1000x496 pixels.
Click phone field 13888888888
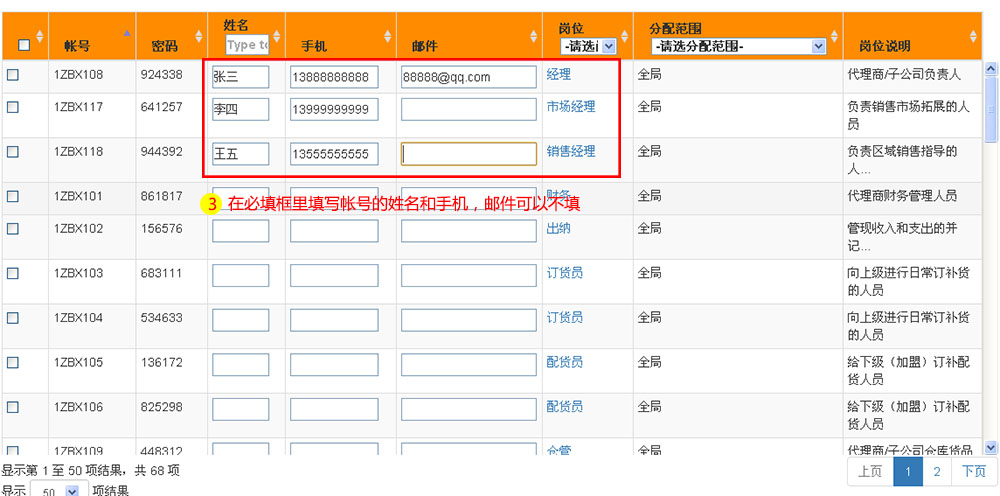[x=334, y=77]
